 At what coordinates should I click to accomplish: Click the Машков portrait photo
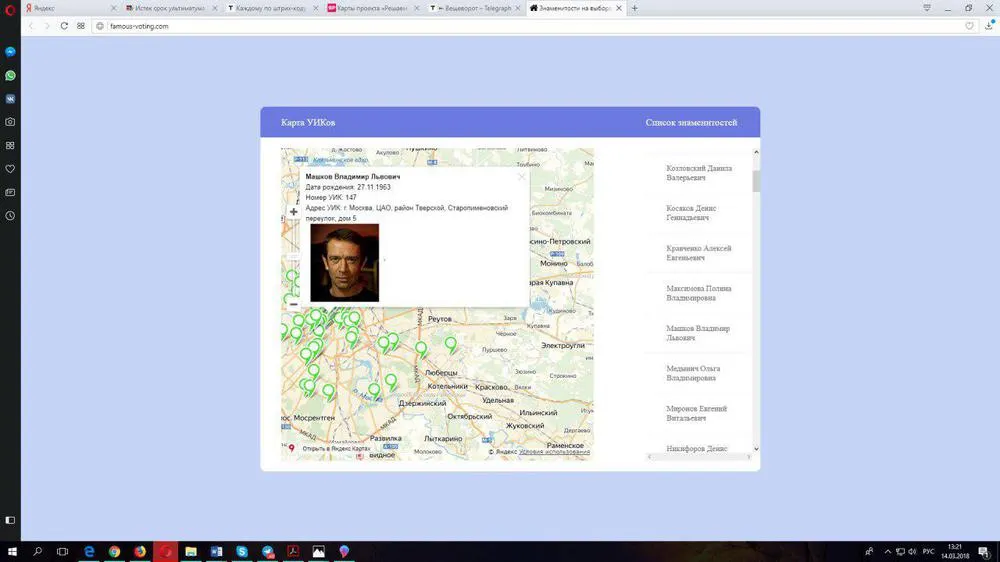click(x=344, y=263)
